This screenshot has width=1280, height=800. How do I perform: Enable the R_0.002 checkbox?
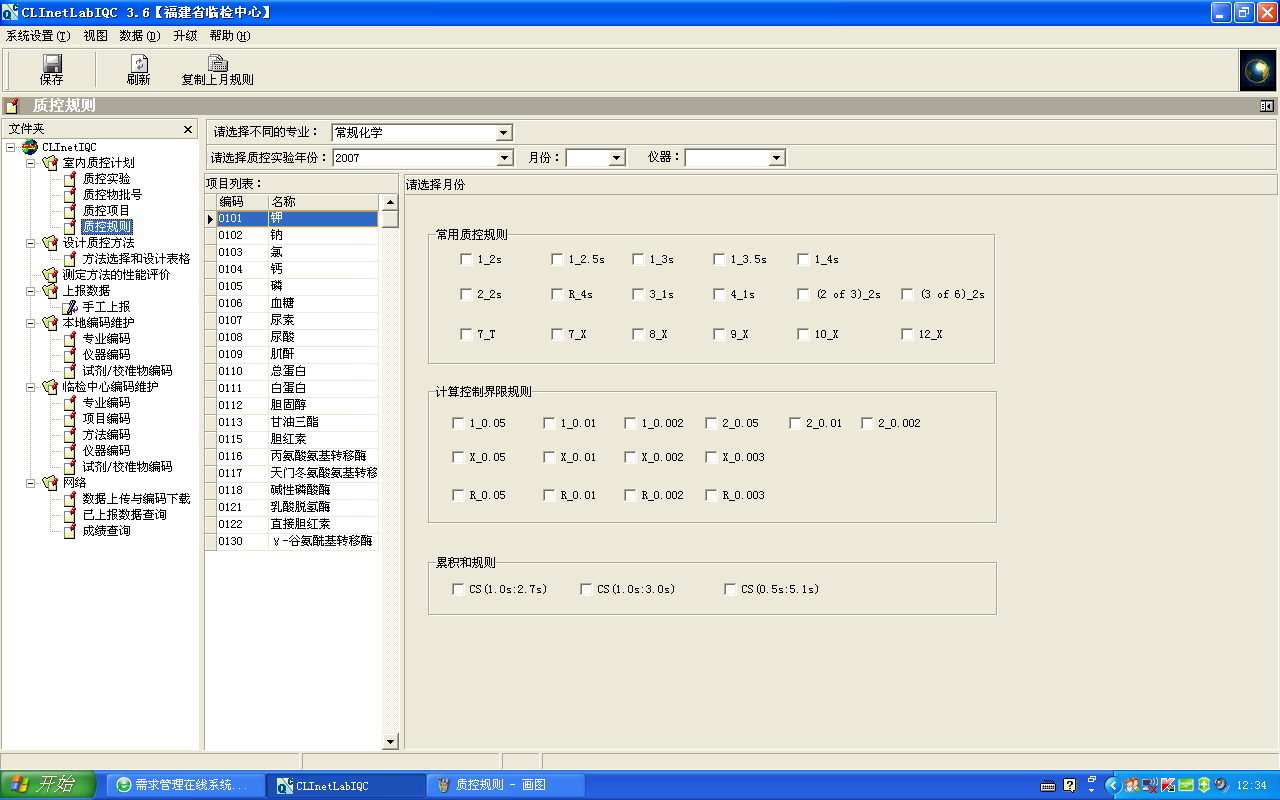(x=630, y=495)
